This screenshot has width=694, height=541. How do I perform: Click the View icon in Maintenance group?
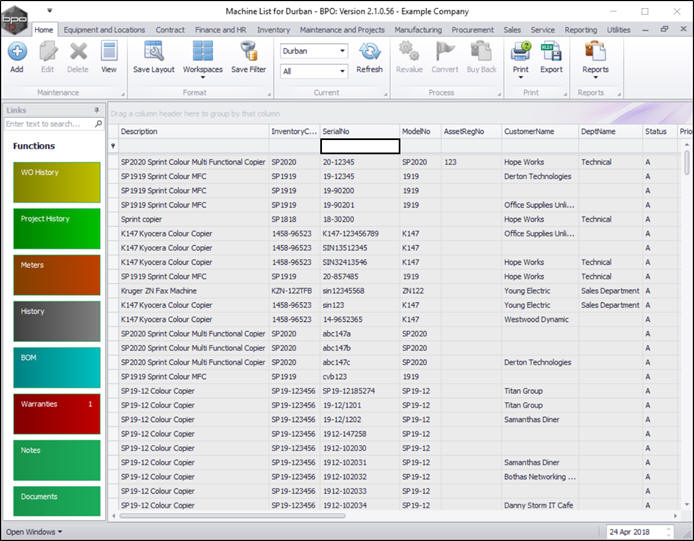tap(108, 56)
